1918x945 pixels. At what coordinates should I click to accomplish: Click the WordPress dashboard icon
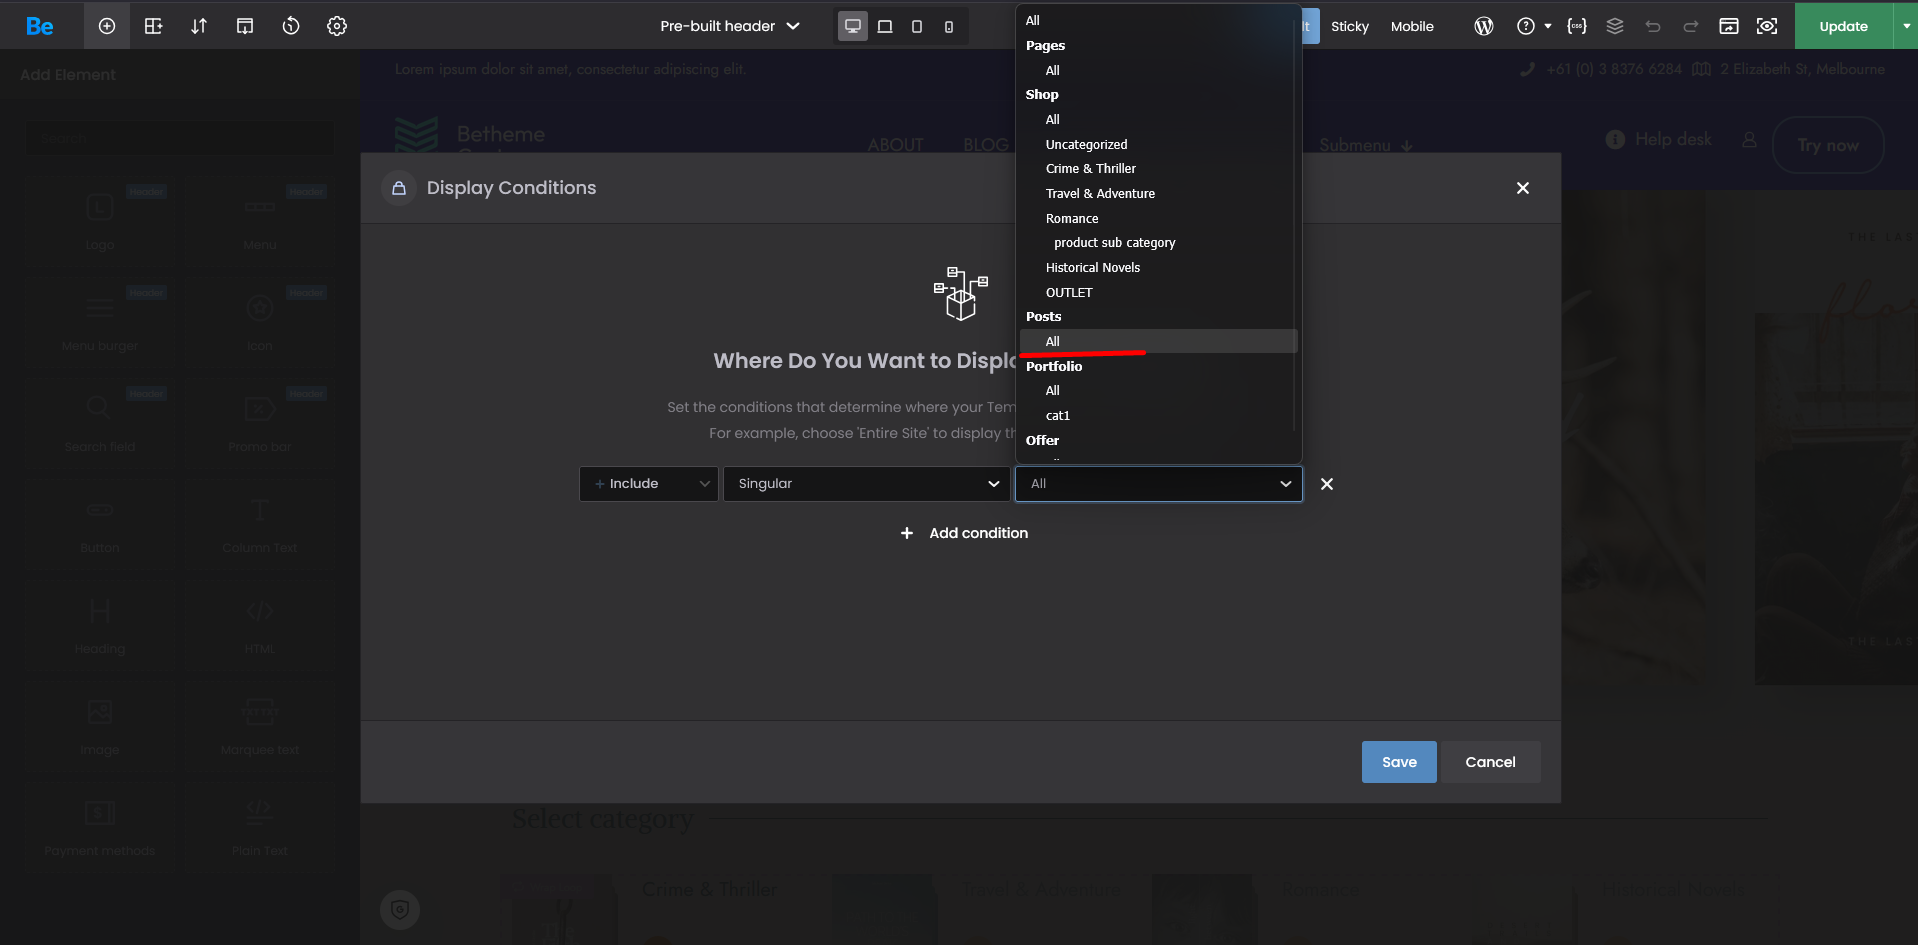coord(1483,26)
